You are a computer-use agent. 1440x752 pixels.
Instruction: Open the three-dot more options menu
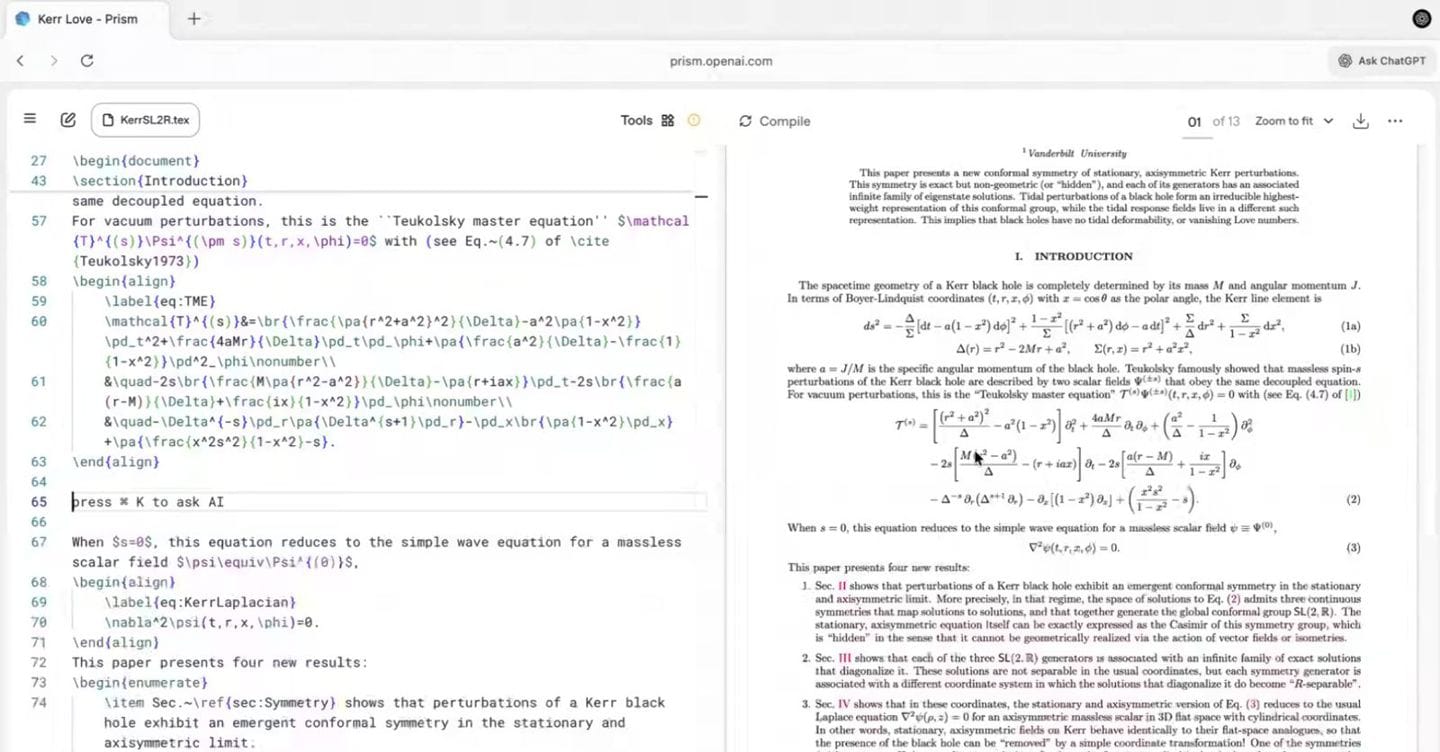coord(1395,121)
